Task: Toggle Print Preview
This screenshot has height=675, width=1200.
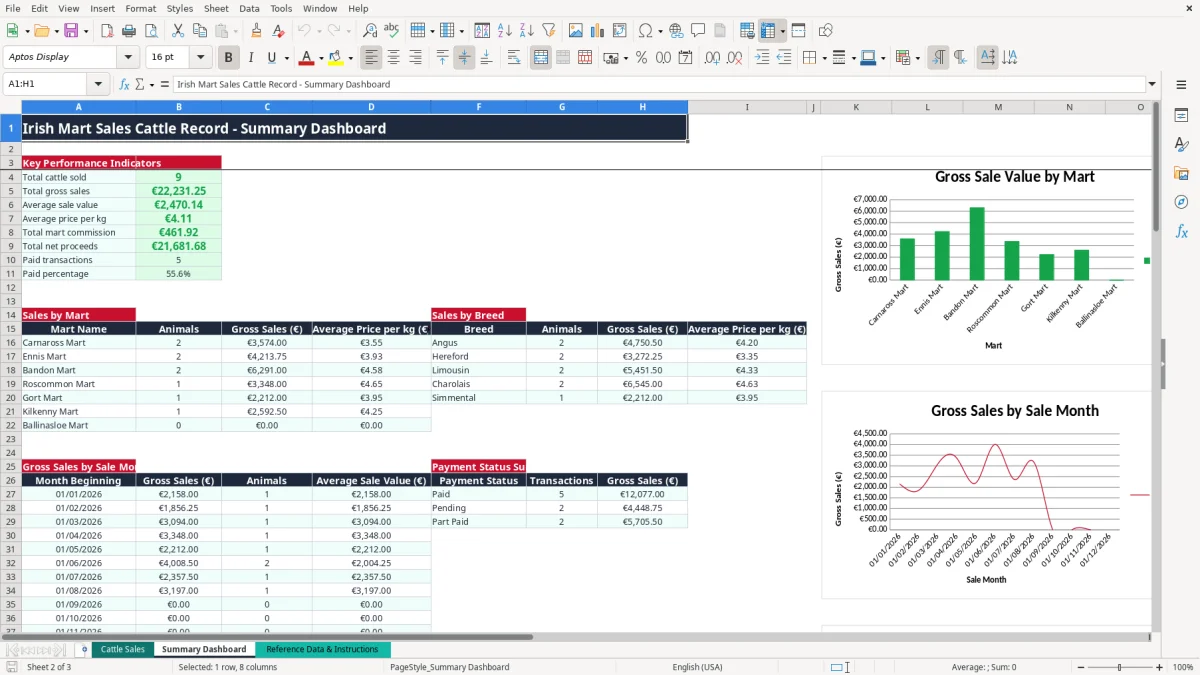Action: pos(153,31)
